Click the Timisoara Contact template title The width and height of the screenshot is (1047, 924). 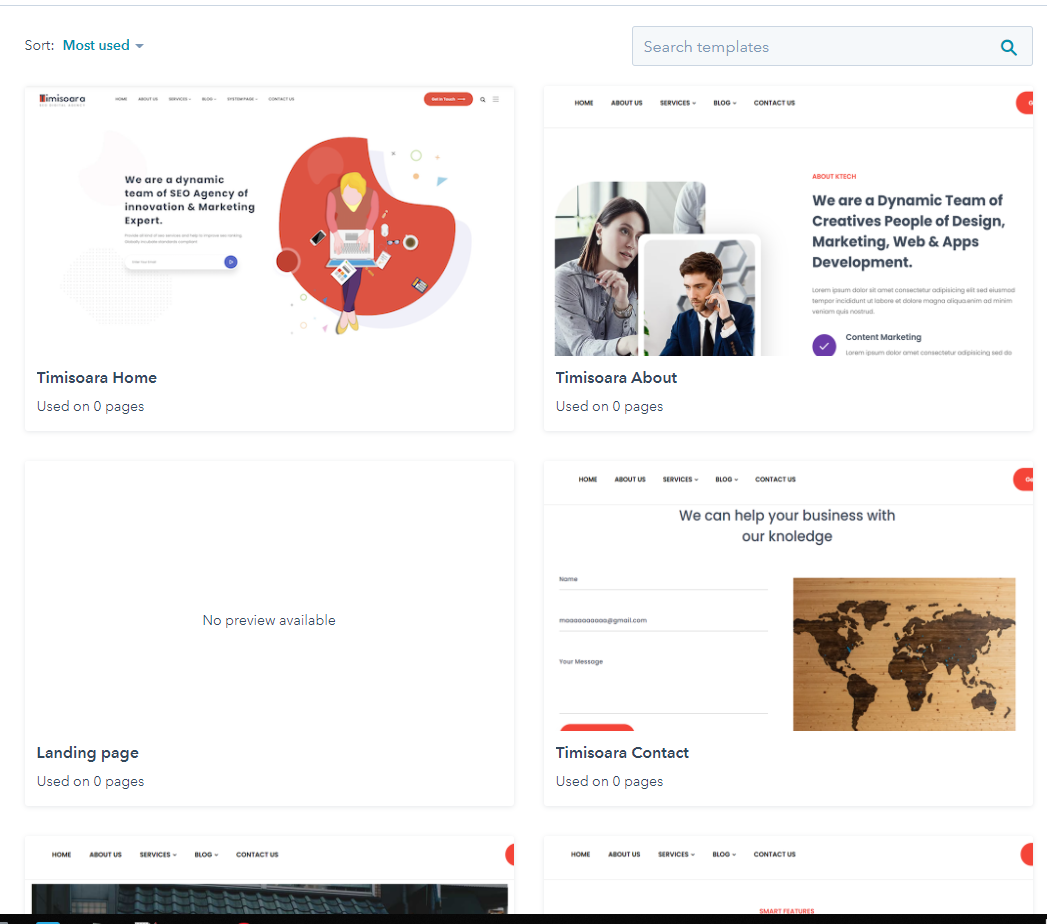click(622, 753)
